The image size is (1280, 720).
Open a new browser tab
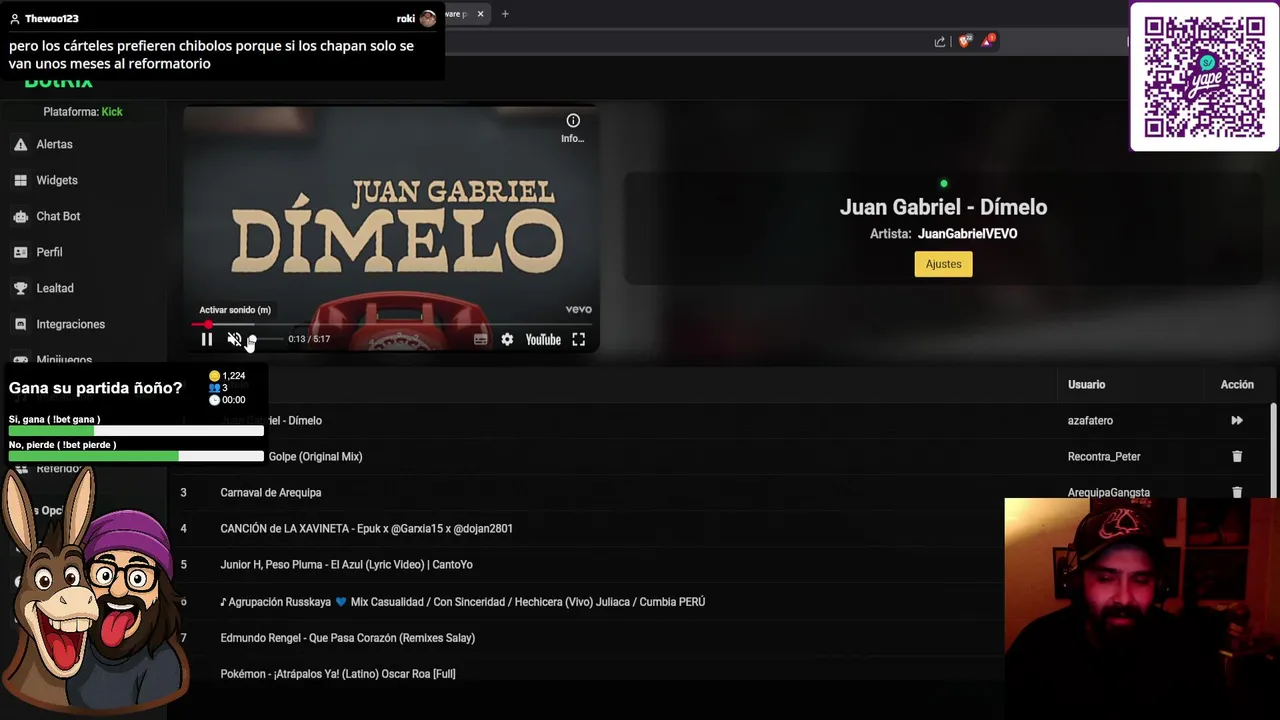coord(505,14)
